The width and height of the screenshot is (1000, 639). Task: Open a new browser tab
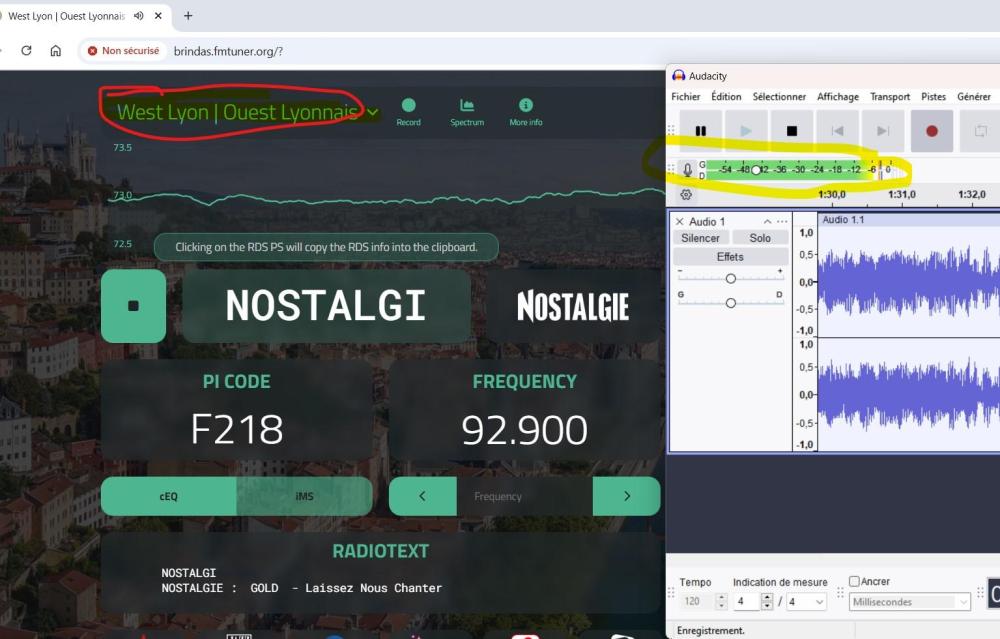coord(188,16)
